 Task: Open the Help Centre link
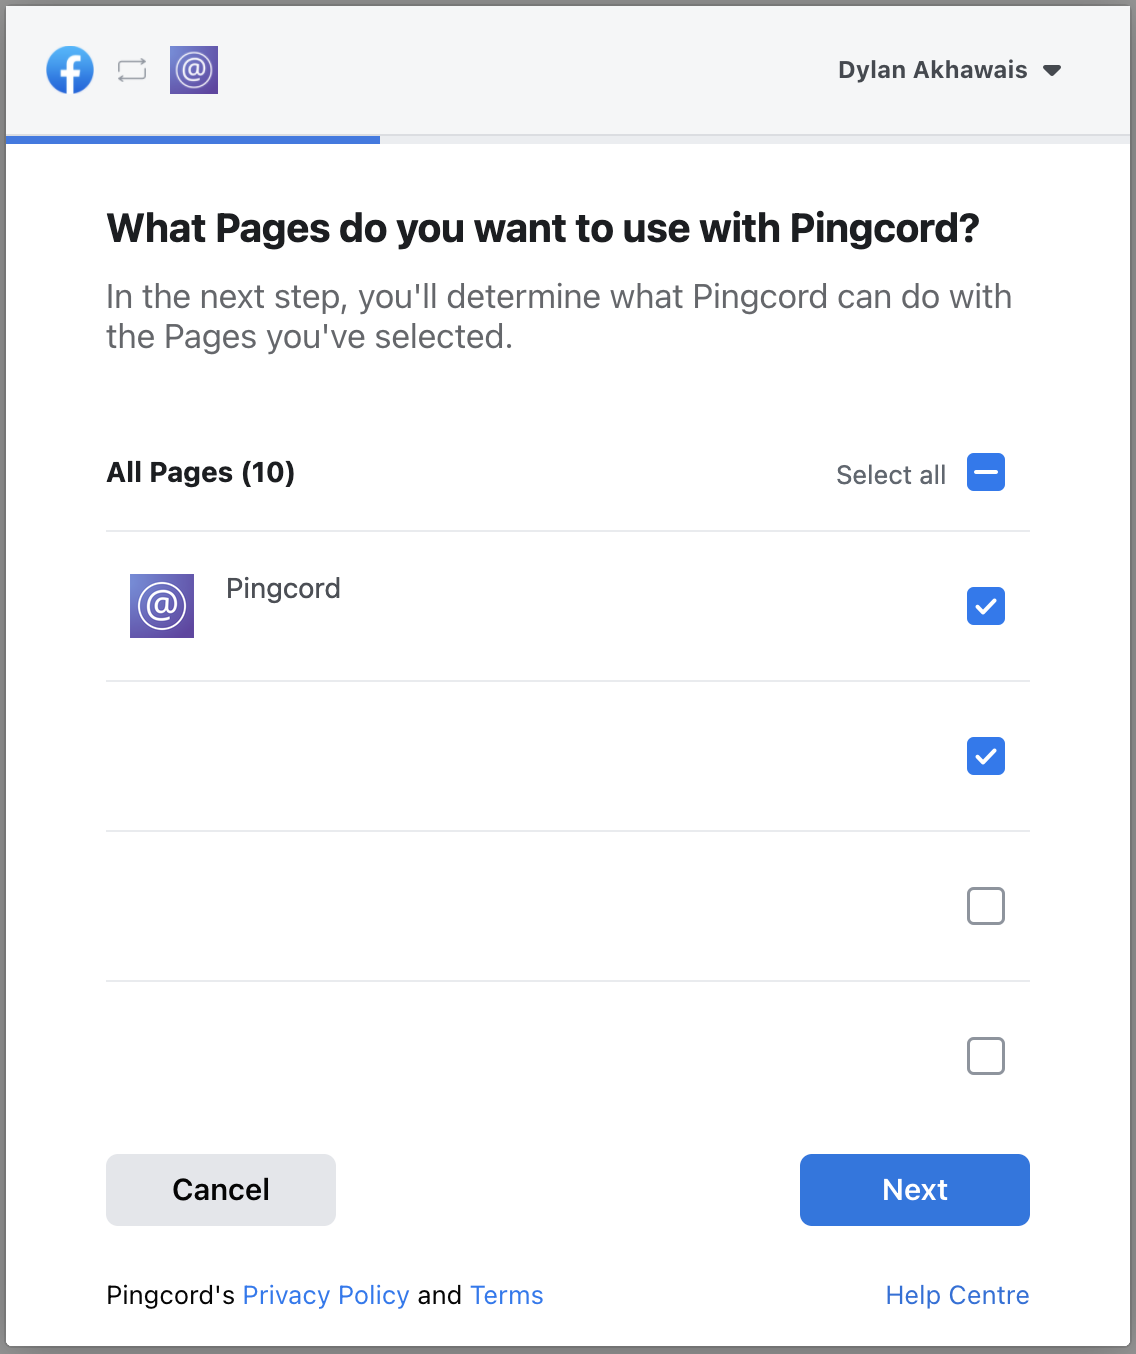coord(958,1295)
